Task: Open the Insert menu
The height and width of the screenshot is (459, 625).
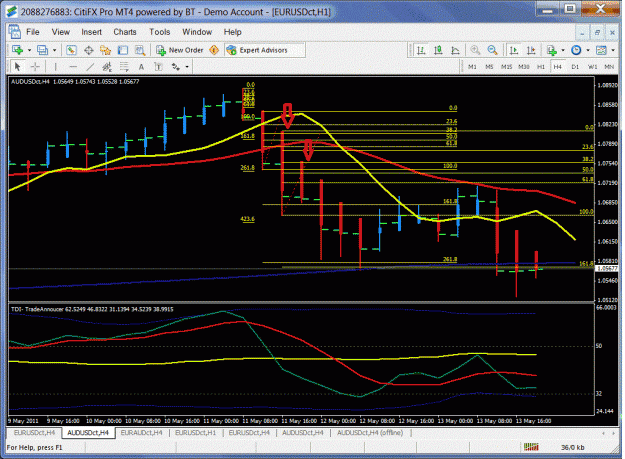Action: [91, 32]
